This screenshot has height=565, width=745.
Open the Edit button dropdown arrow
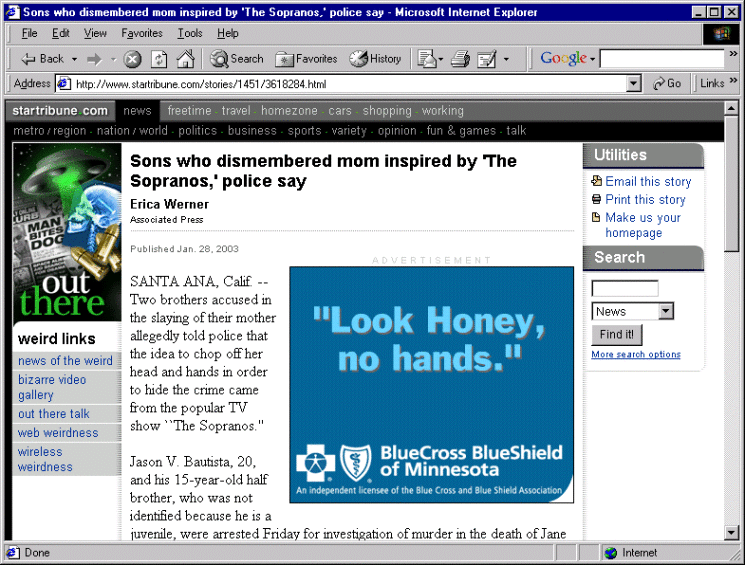tap(506, 59)
